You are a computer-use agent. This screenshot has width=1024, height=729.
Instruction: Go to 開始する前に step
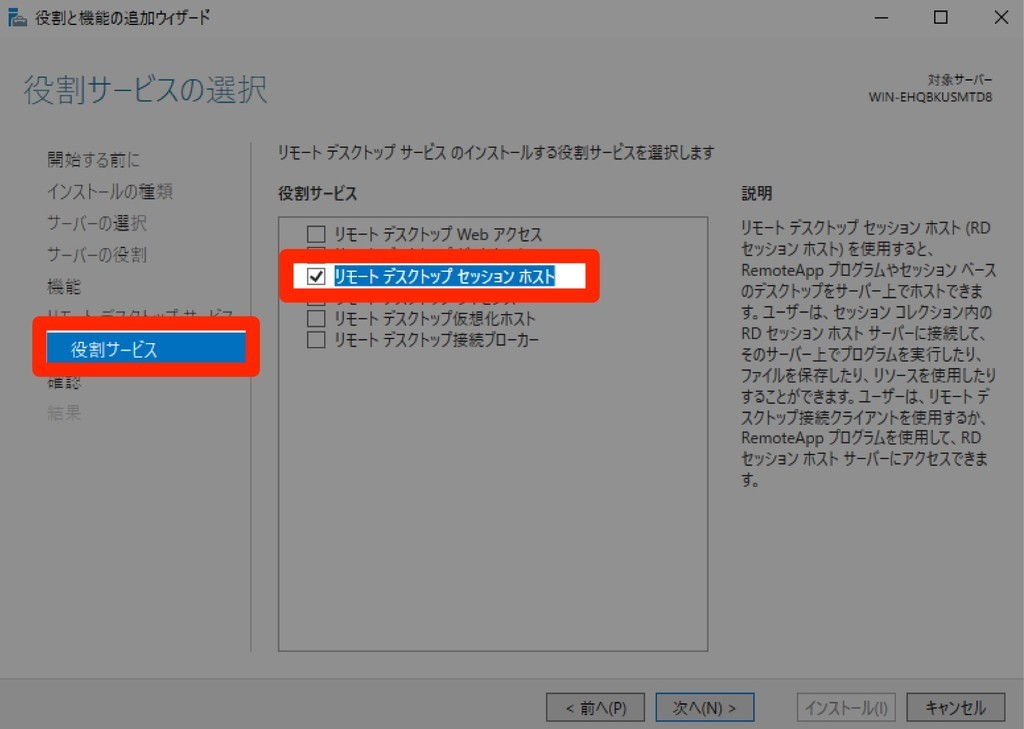pyautogui.click(x=93, y=159)
